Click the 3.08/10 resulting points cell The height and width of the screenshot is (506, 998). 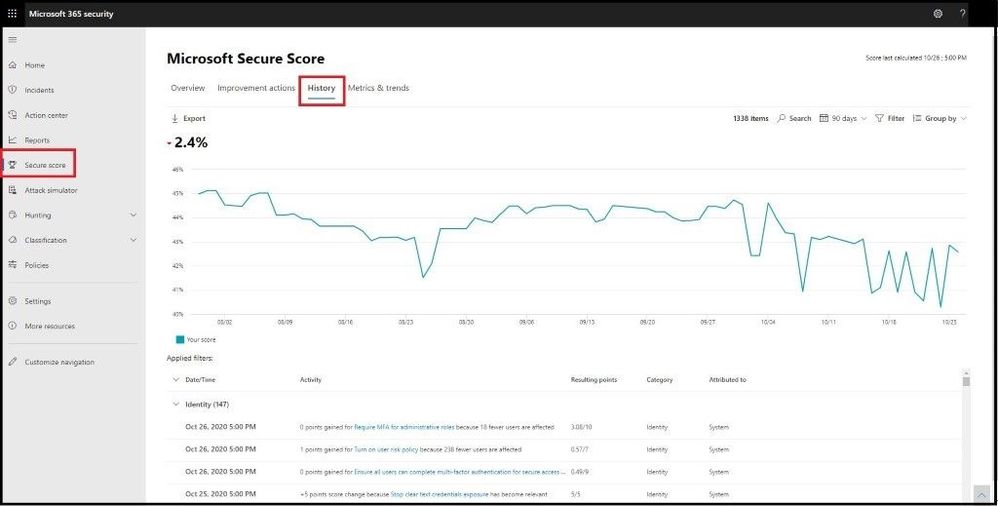click(581, 427)
